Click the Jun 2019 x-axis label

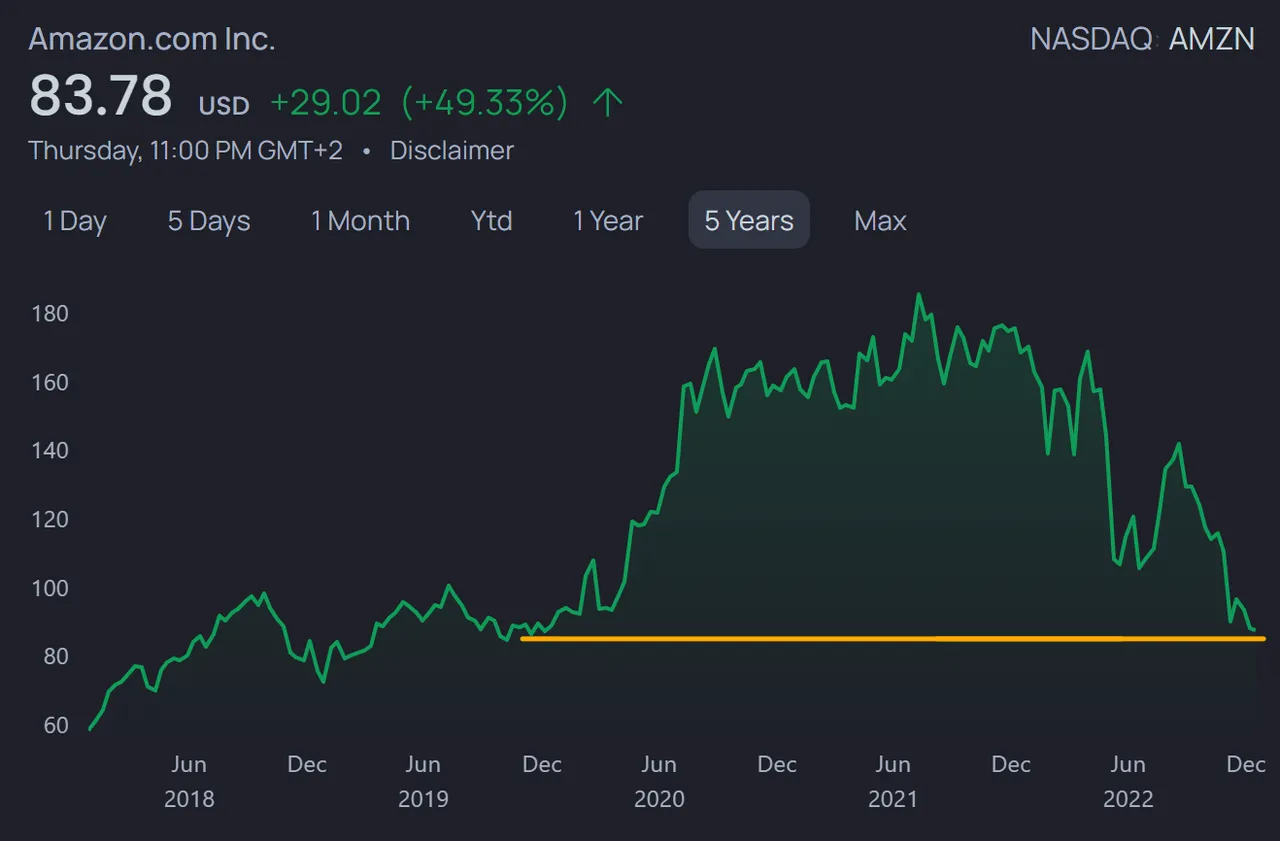point(423,781)
